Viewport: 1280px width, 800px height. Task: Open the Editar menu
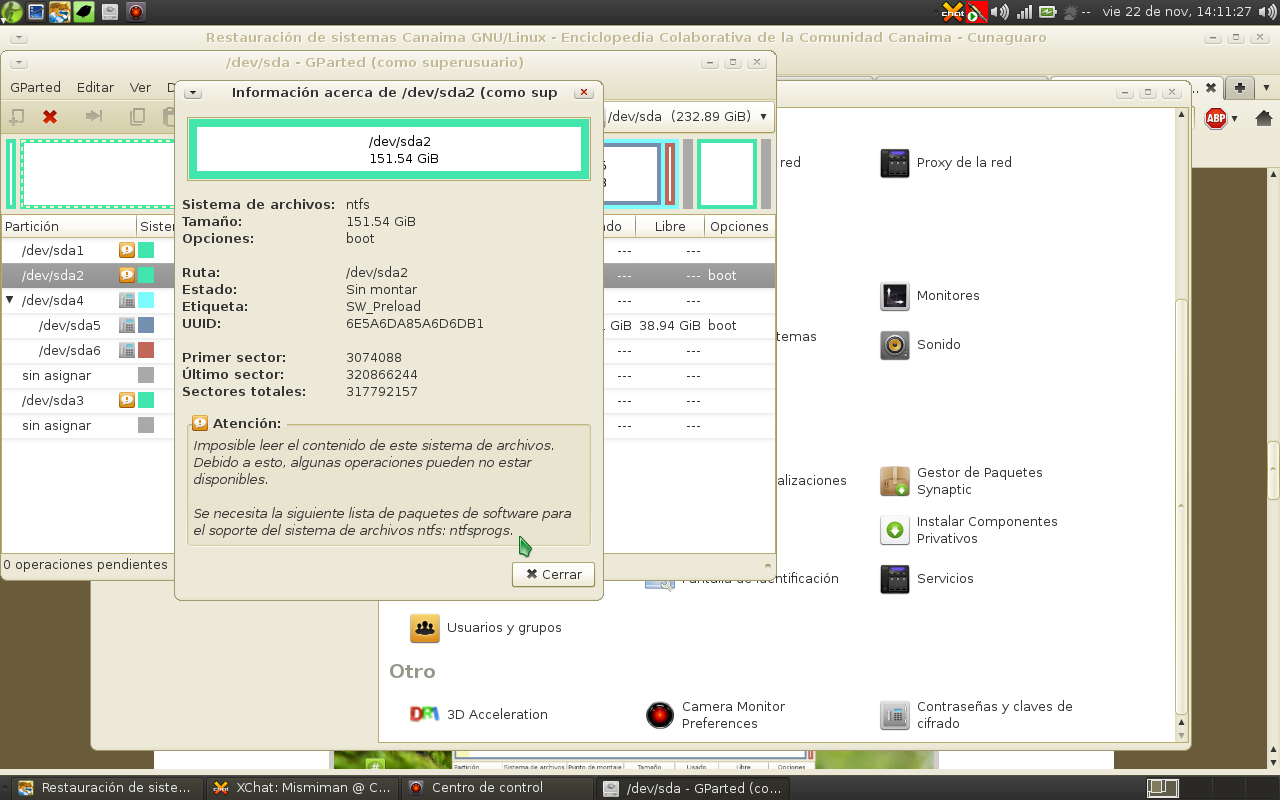pyautogui.click(x=95, y=88)
